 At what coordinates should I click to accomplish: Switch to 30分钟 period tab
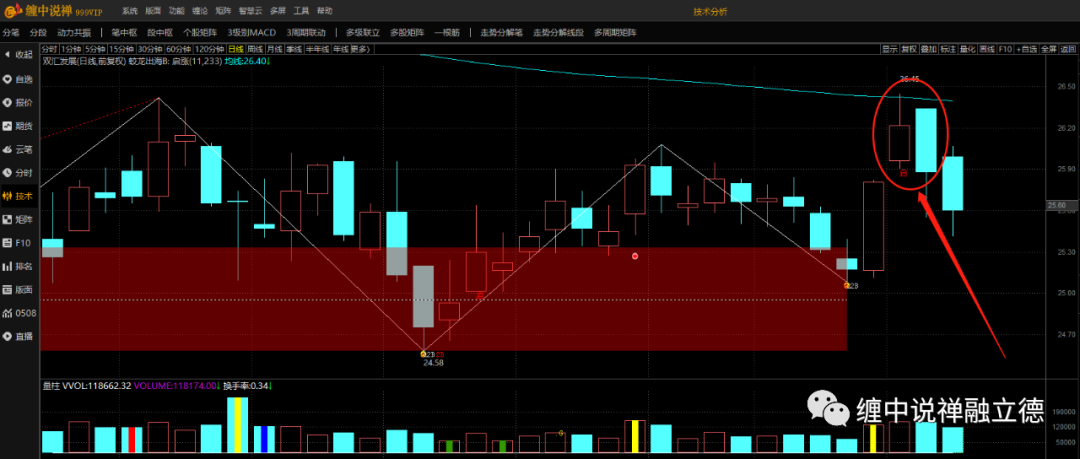(150, 49)
